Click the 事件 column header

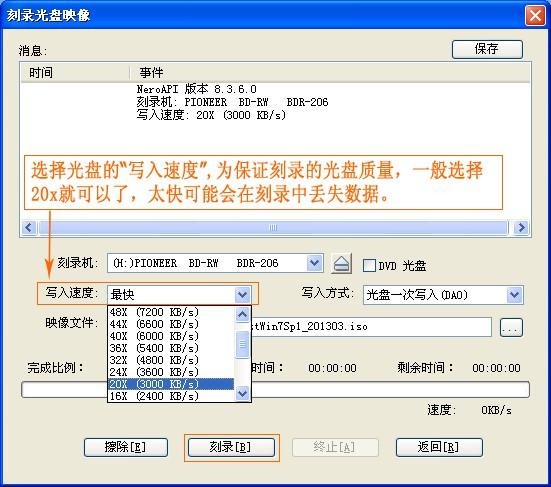[330, 73]
